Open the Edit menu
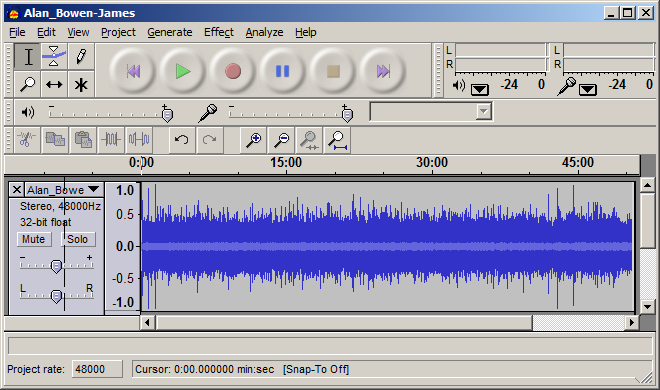 pos(46,32)
